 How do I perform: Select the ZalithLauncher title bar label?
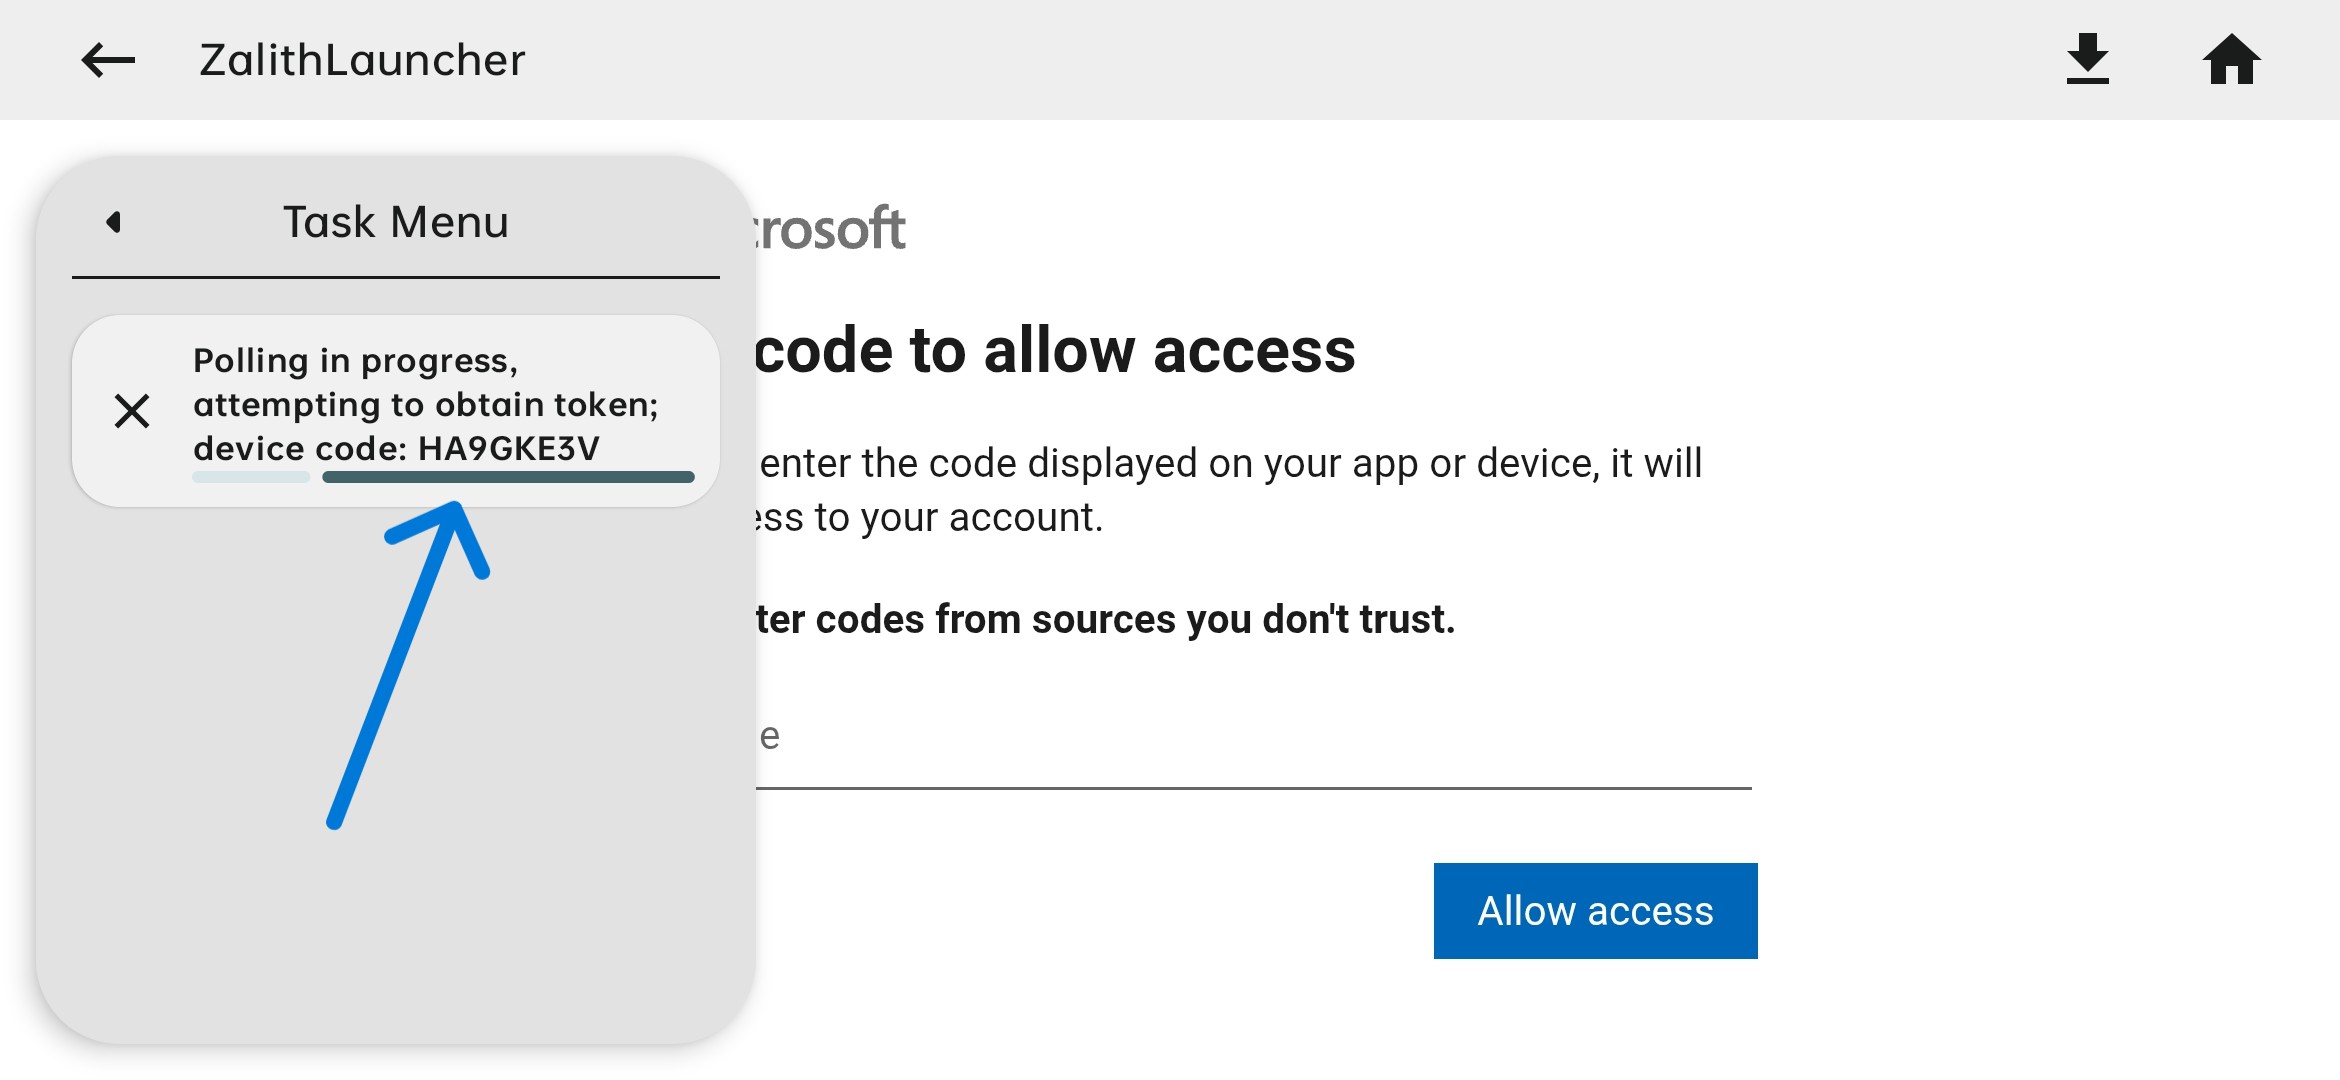tap(361, 60)
